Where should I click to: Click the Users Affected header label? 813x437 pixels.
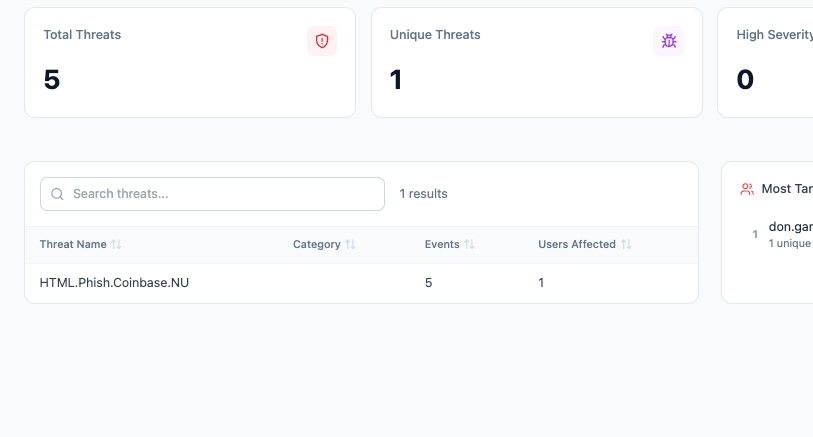tap(577, 244)
